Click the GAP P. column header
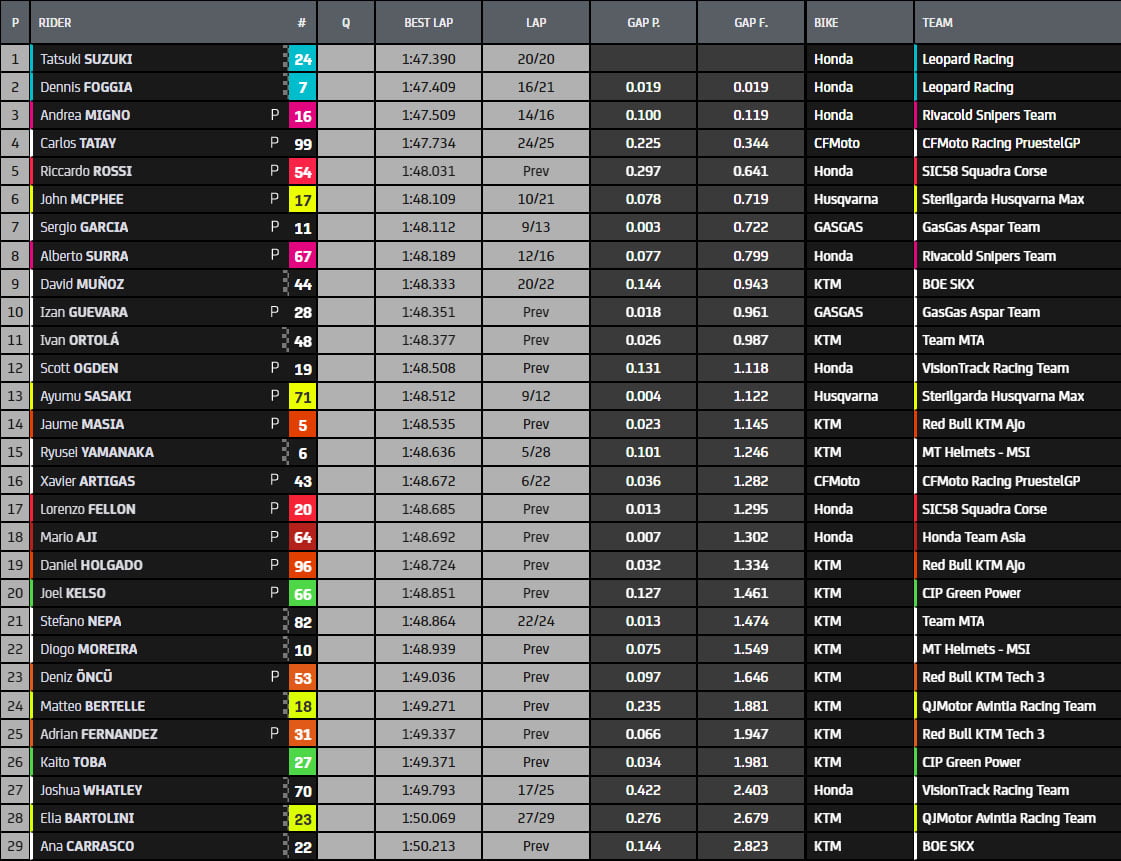The image size is (1121, 861). (x=643, y=22)
